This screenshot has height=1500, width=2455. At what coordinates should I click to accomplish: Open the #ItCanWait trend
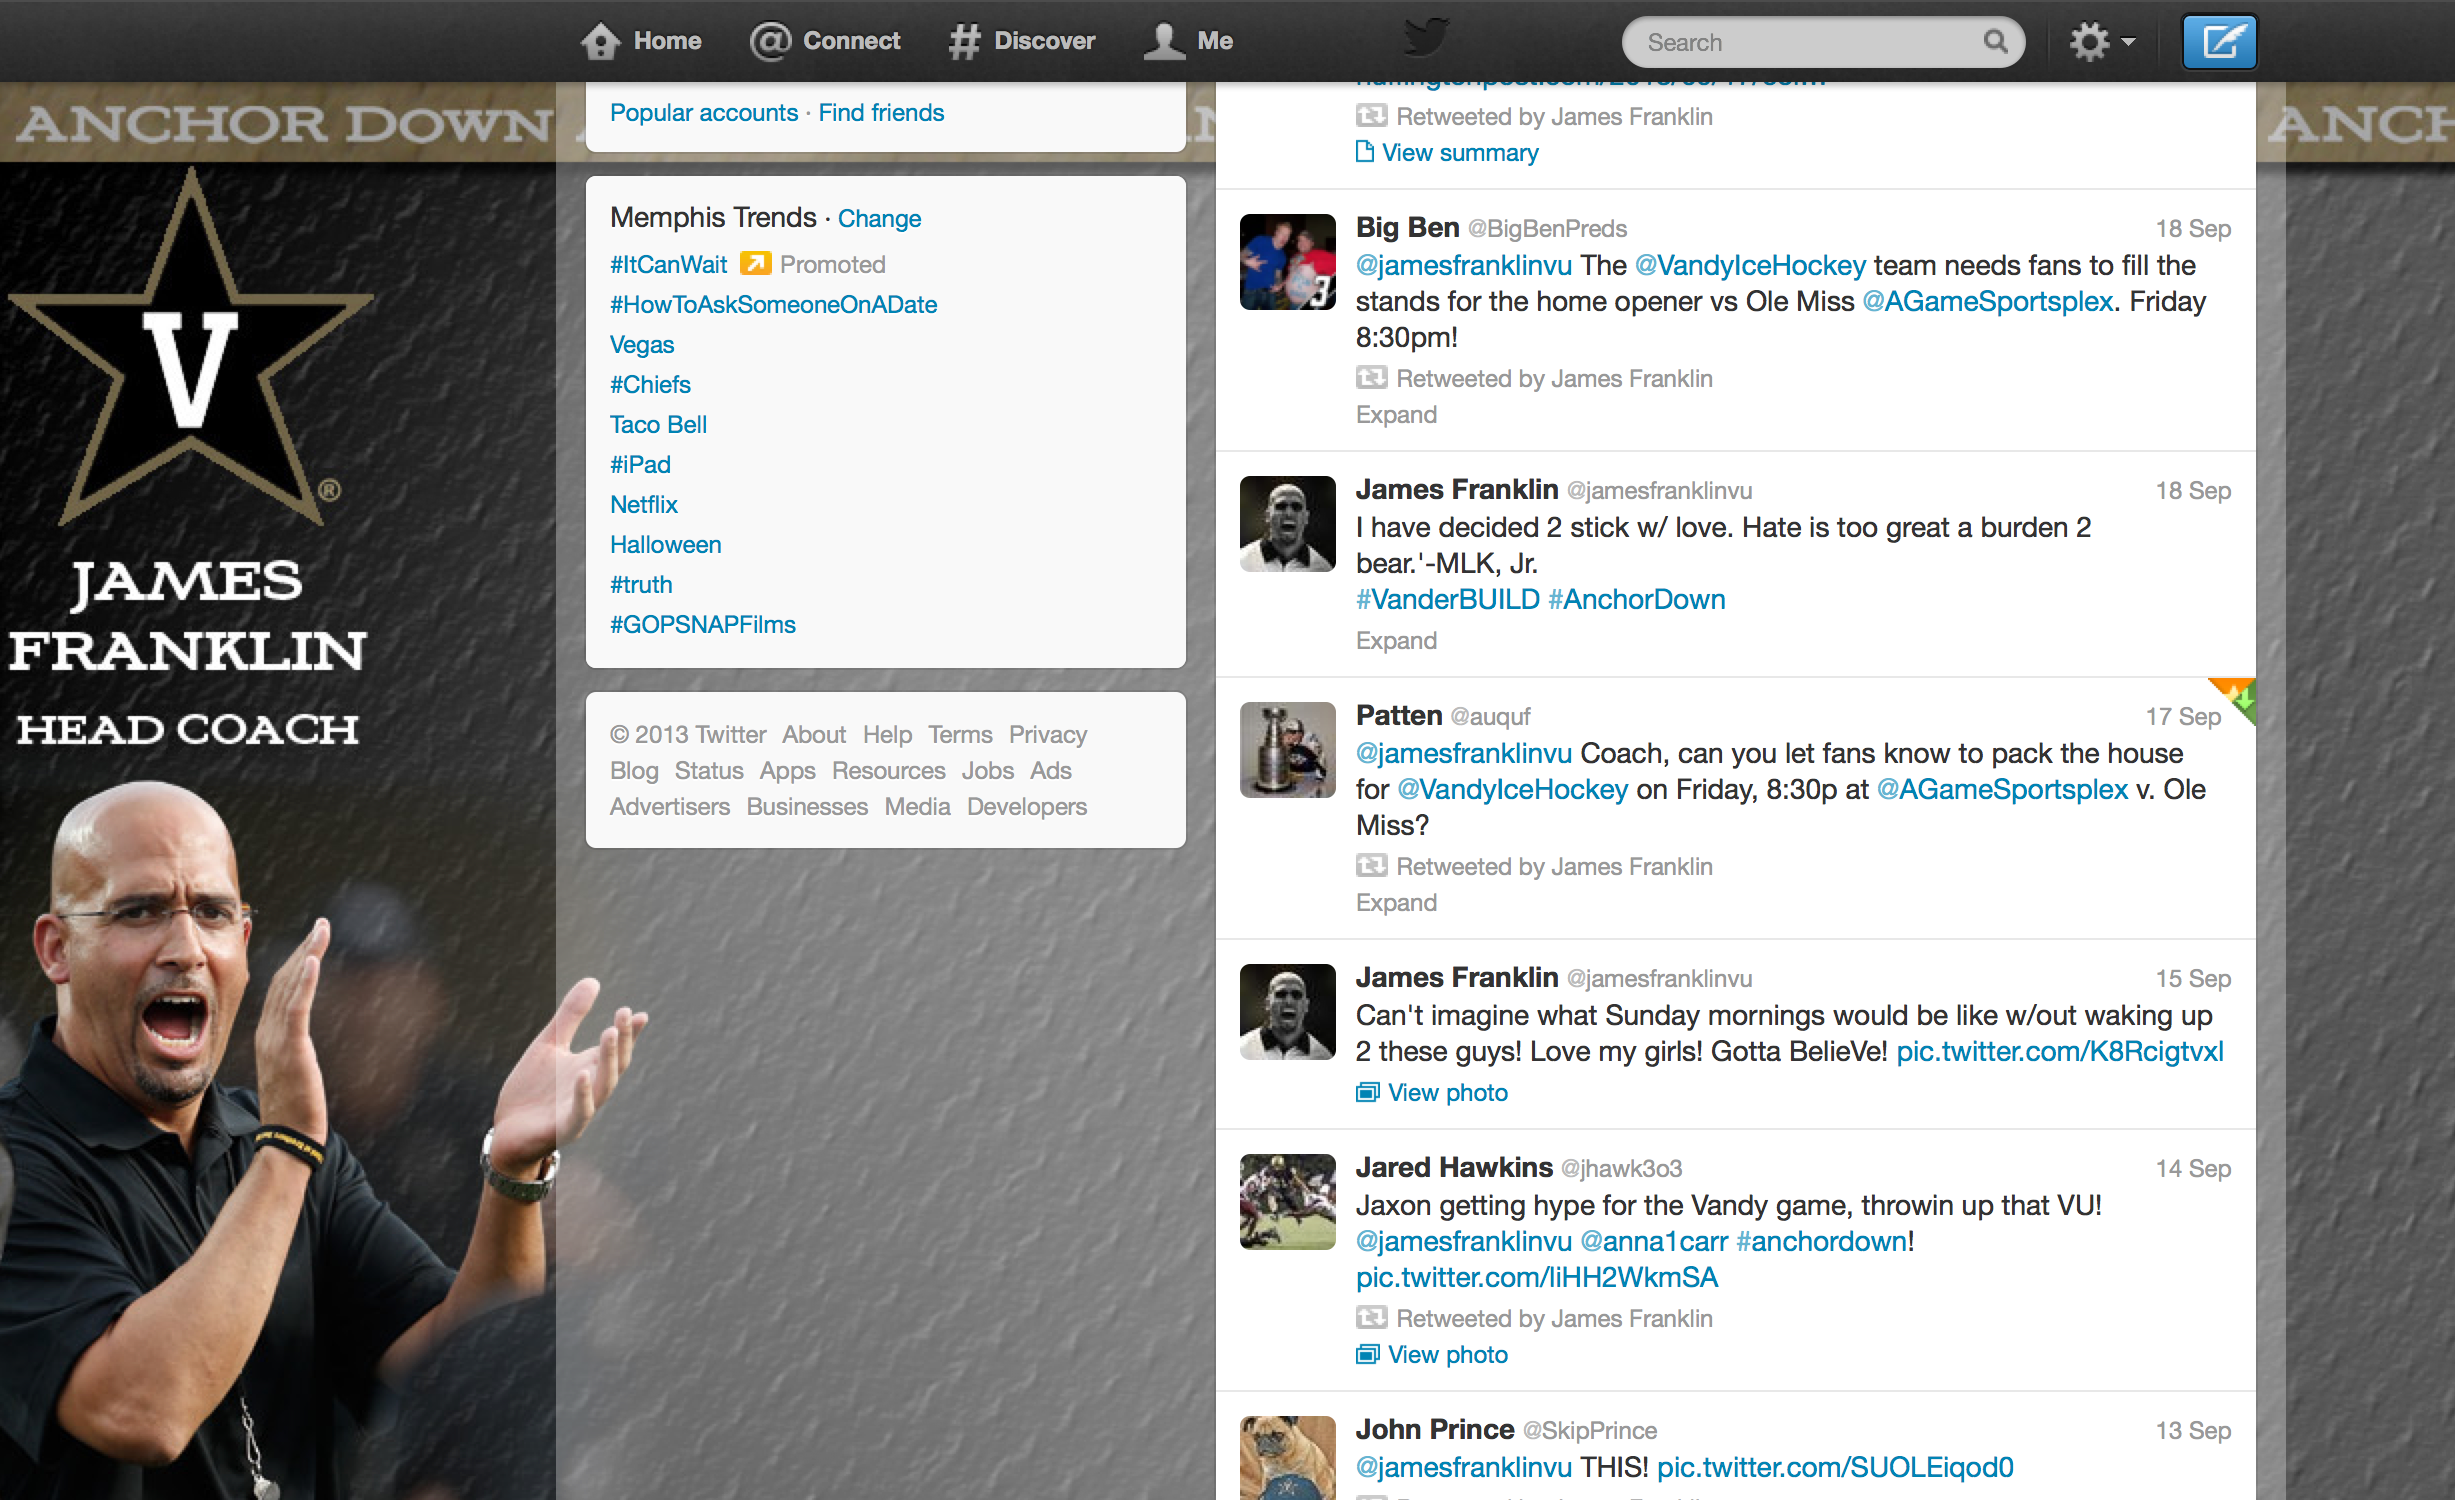click(669, 264)
